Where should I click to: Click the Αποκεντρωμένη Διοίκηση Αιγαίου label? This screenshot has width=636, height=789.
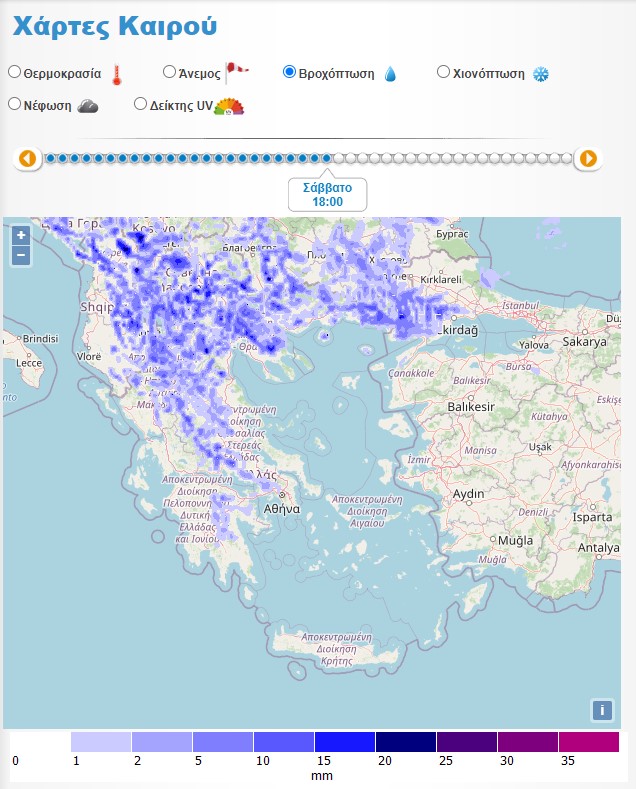(x=367, y=511)
